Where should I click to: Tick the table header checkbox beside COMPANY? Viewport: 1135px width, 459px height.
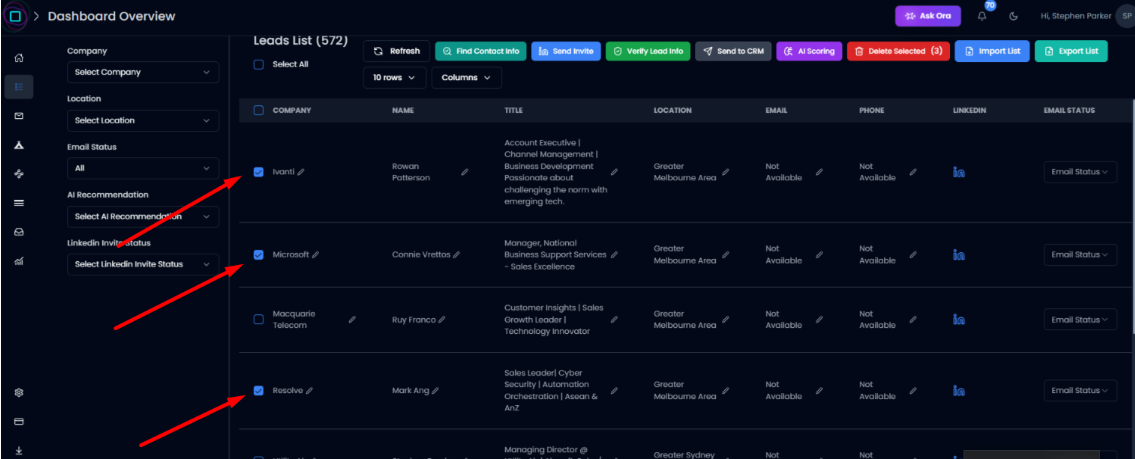[258, 110]
